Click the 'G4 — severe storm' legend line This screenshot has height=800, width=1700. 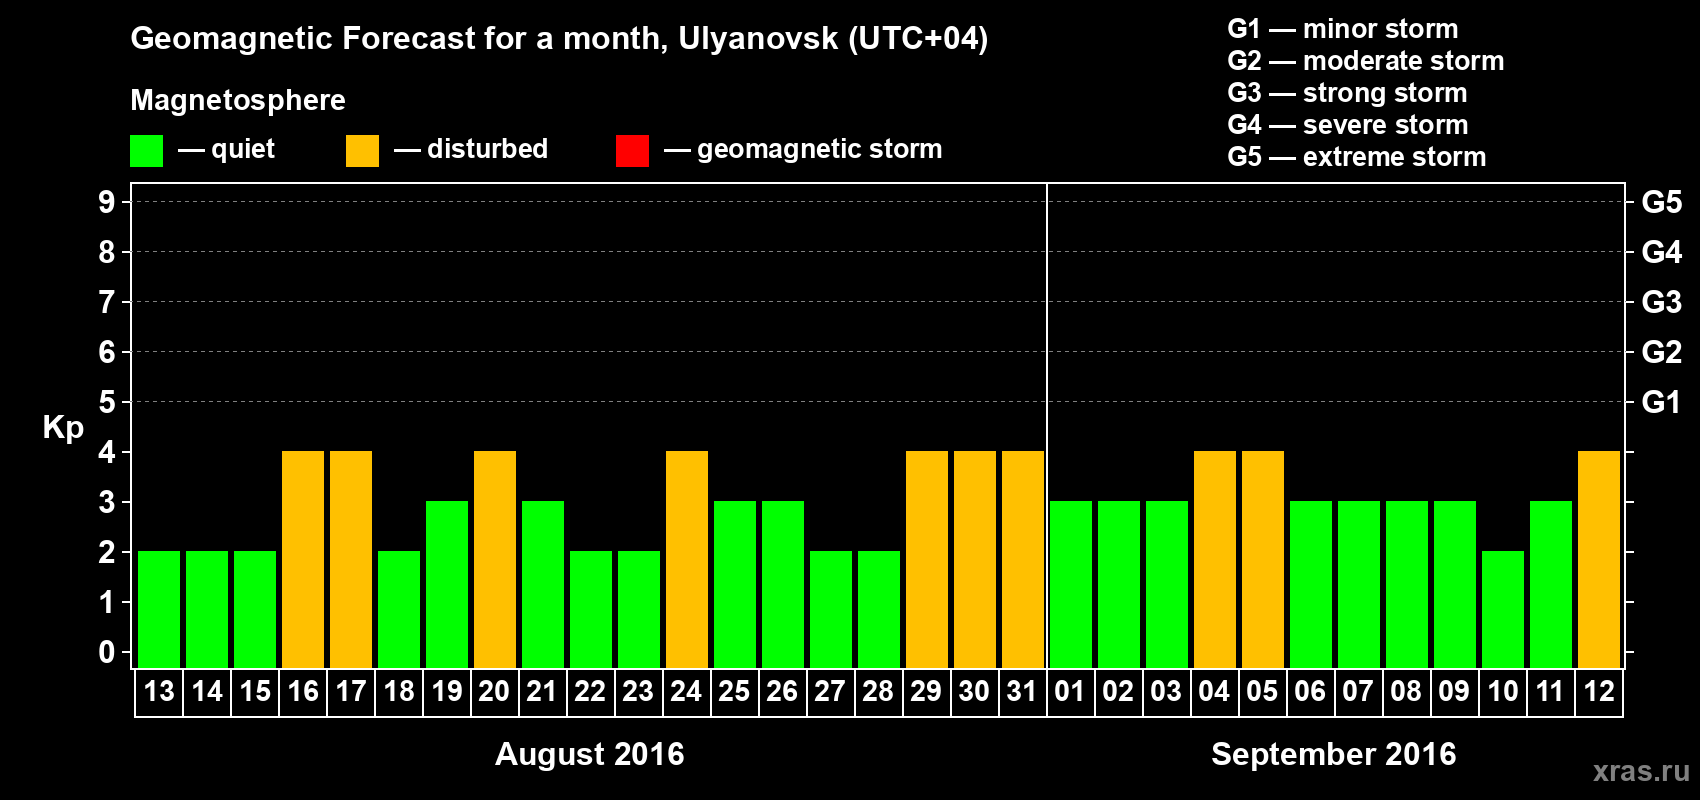pos(1348,125)
